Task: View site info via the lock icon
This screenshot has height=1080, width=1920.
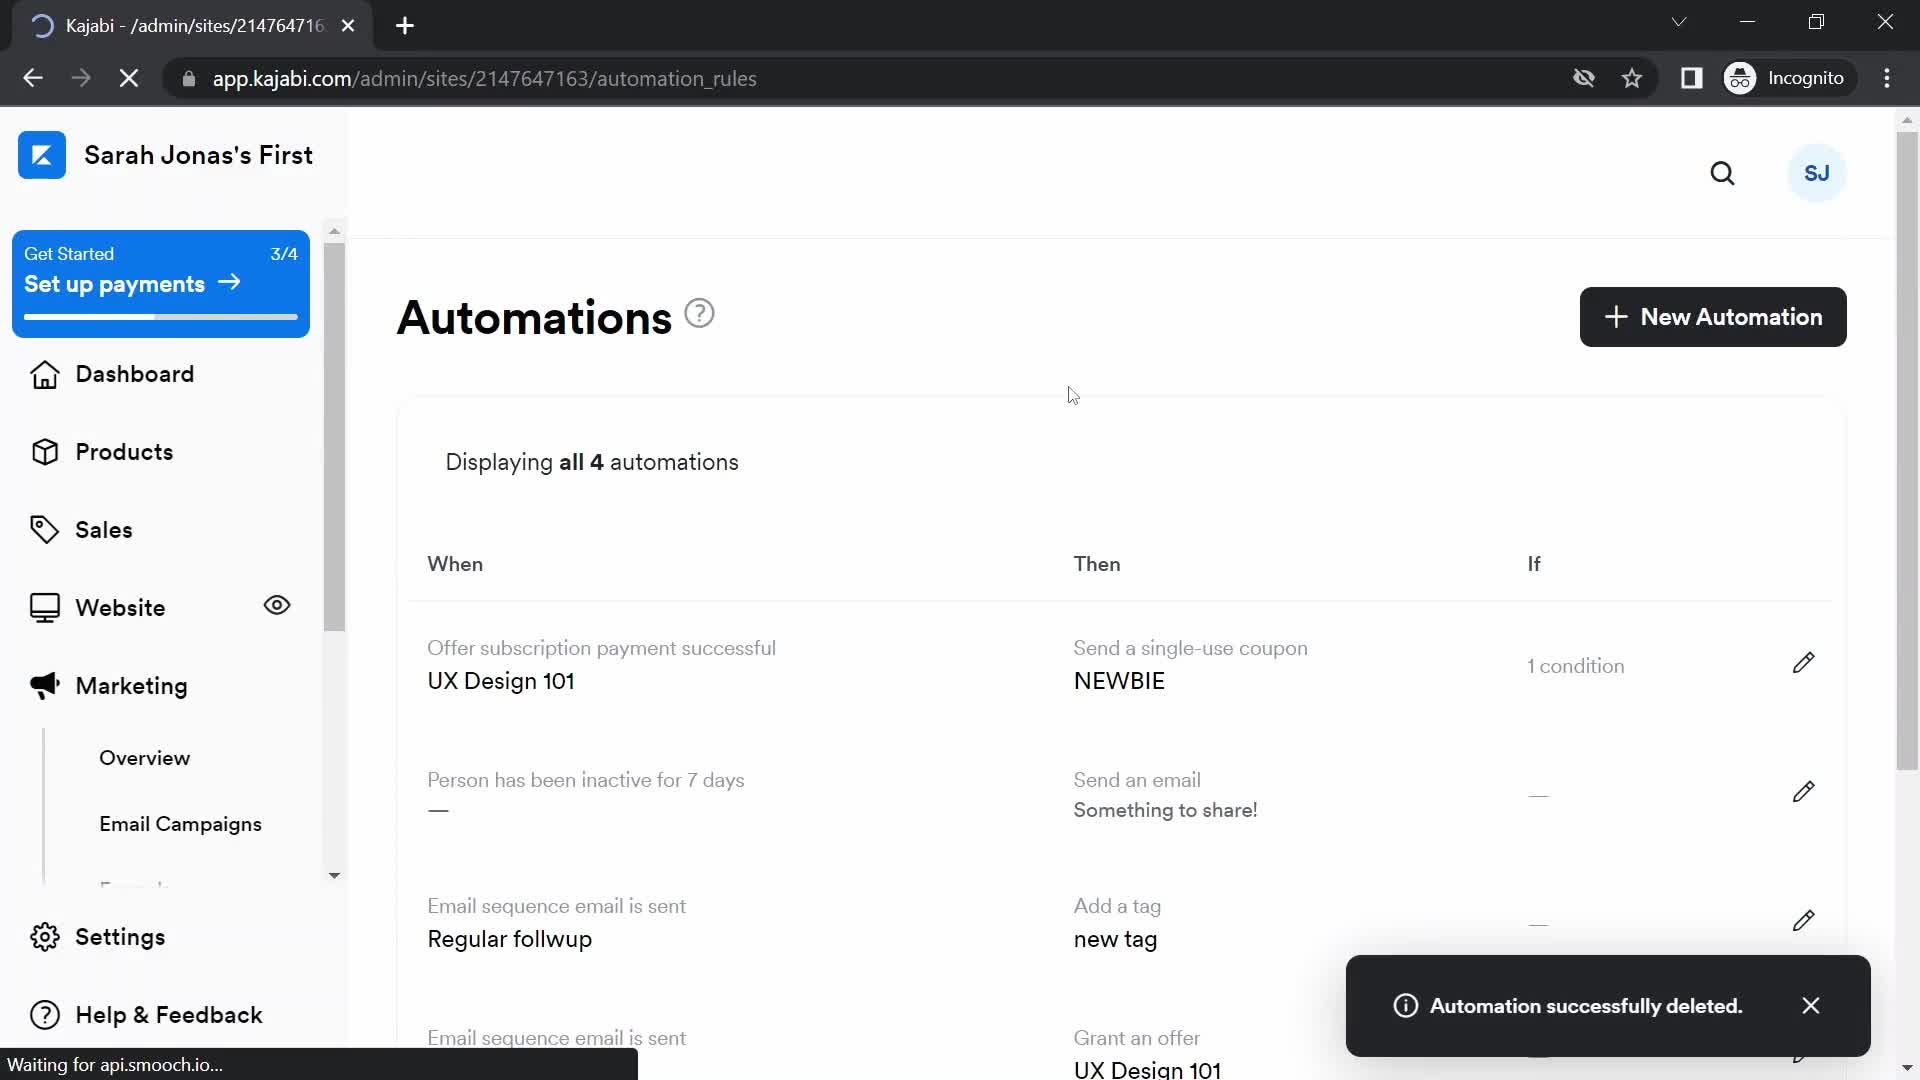Action: pyautogui.click(x=188, y=78)
